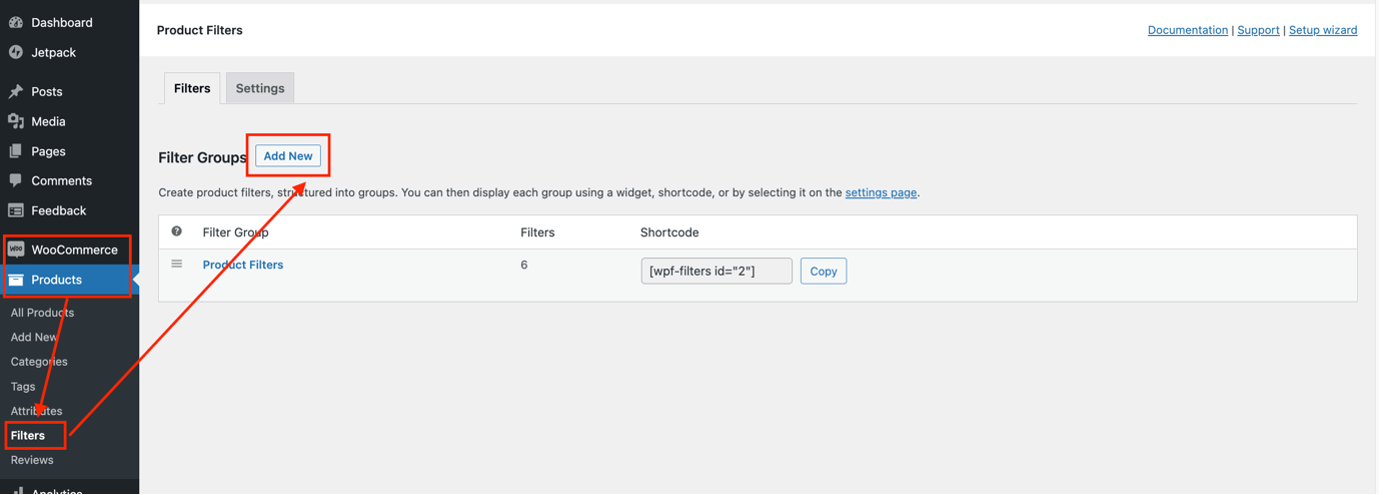Image resolution: width=1384 pixels, height=495 pixels.
Task: Click the Shortcode column header
Action: pos(670,232)
